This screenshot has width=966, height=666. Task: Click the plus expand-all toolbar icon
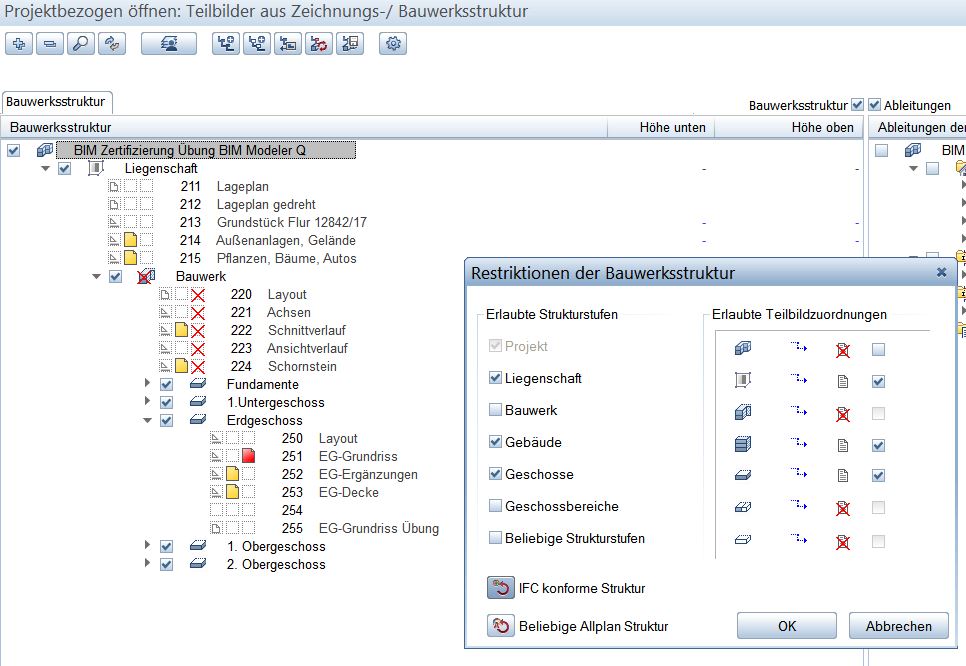click(x=20, y=44)
